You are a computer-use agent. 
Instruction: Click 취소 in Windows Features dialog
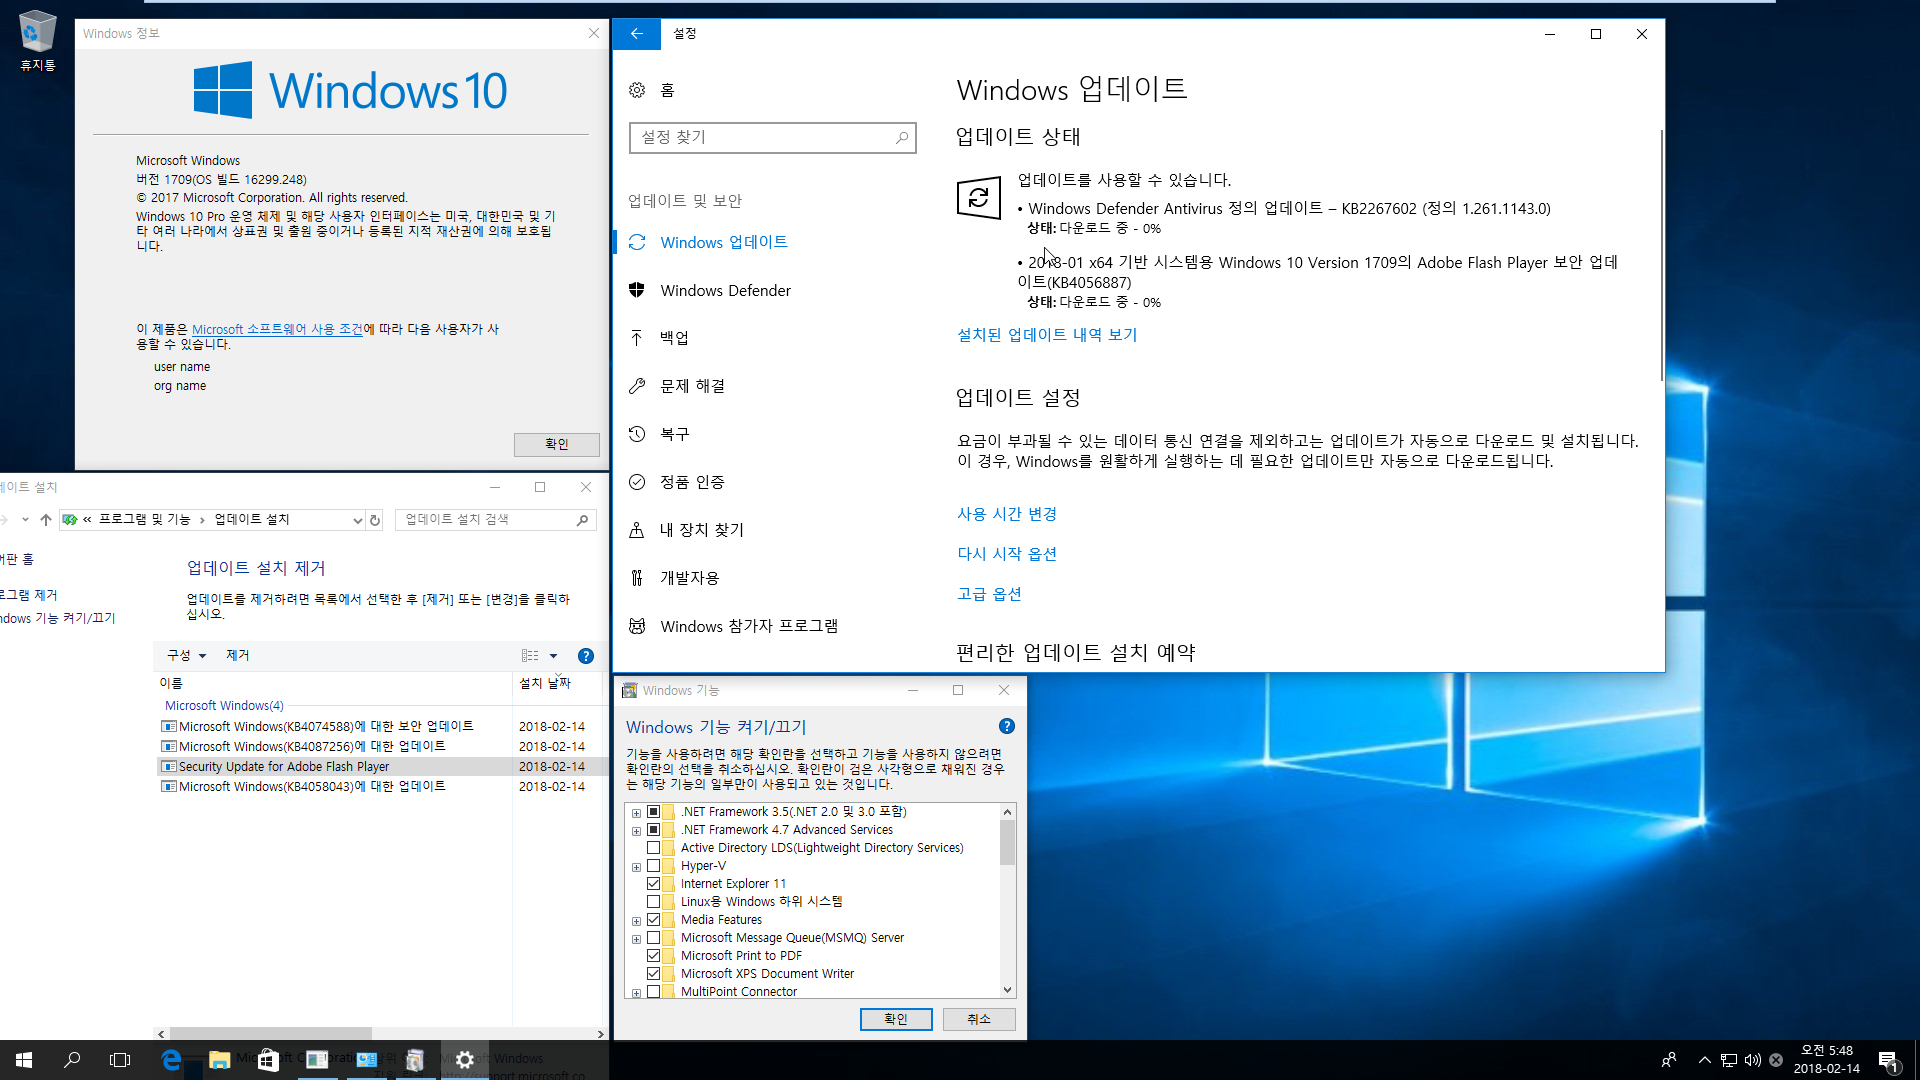[979, 1019]
